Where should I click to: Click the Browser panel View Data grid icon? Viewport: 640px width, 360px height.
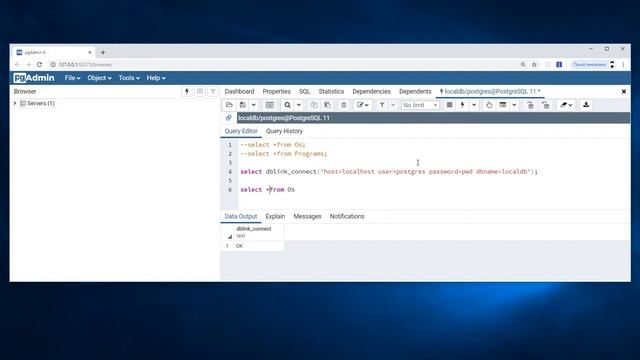coord(200,91)
